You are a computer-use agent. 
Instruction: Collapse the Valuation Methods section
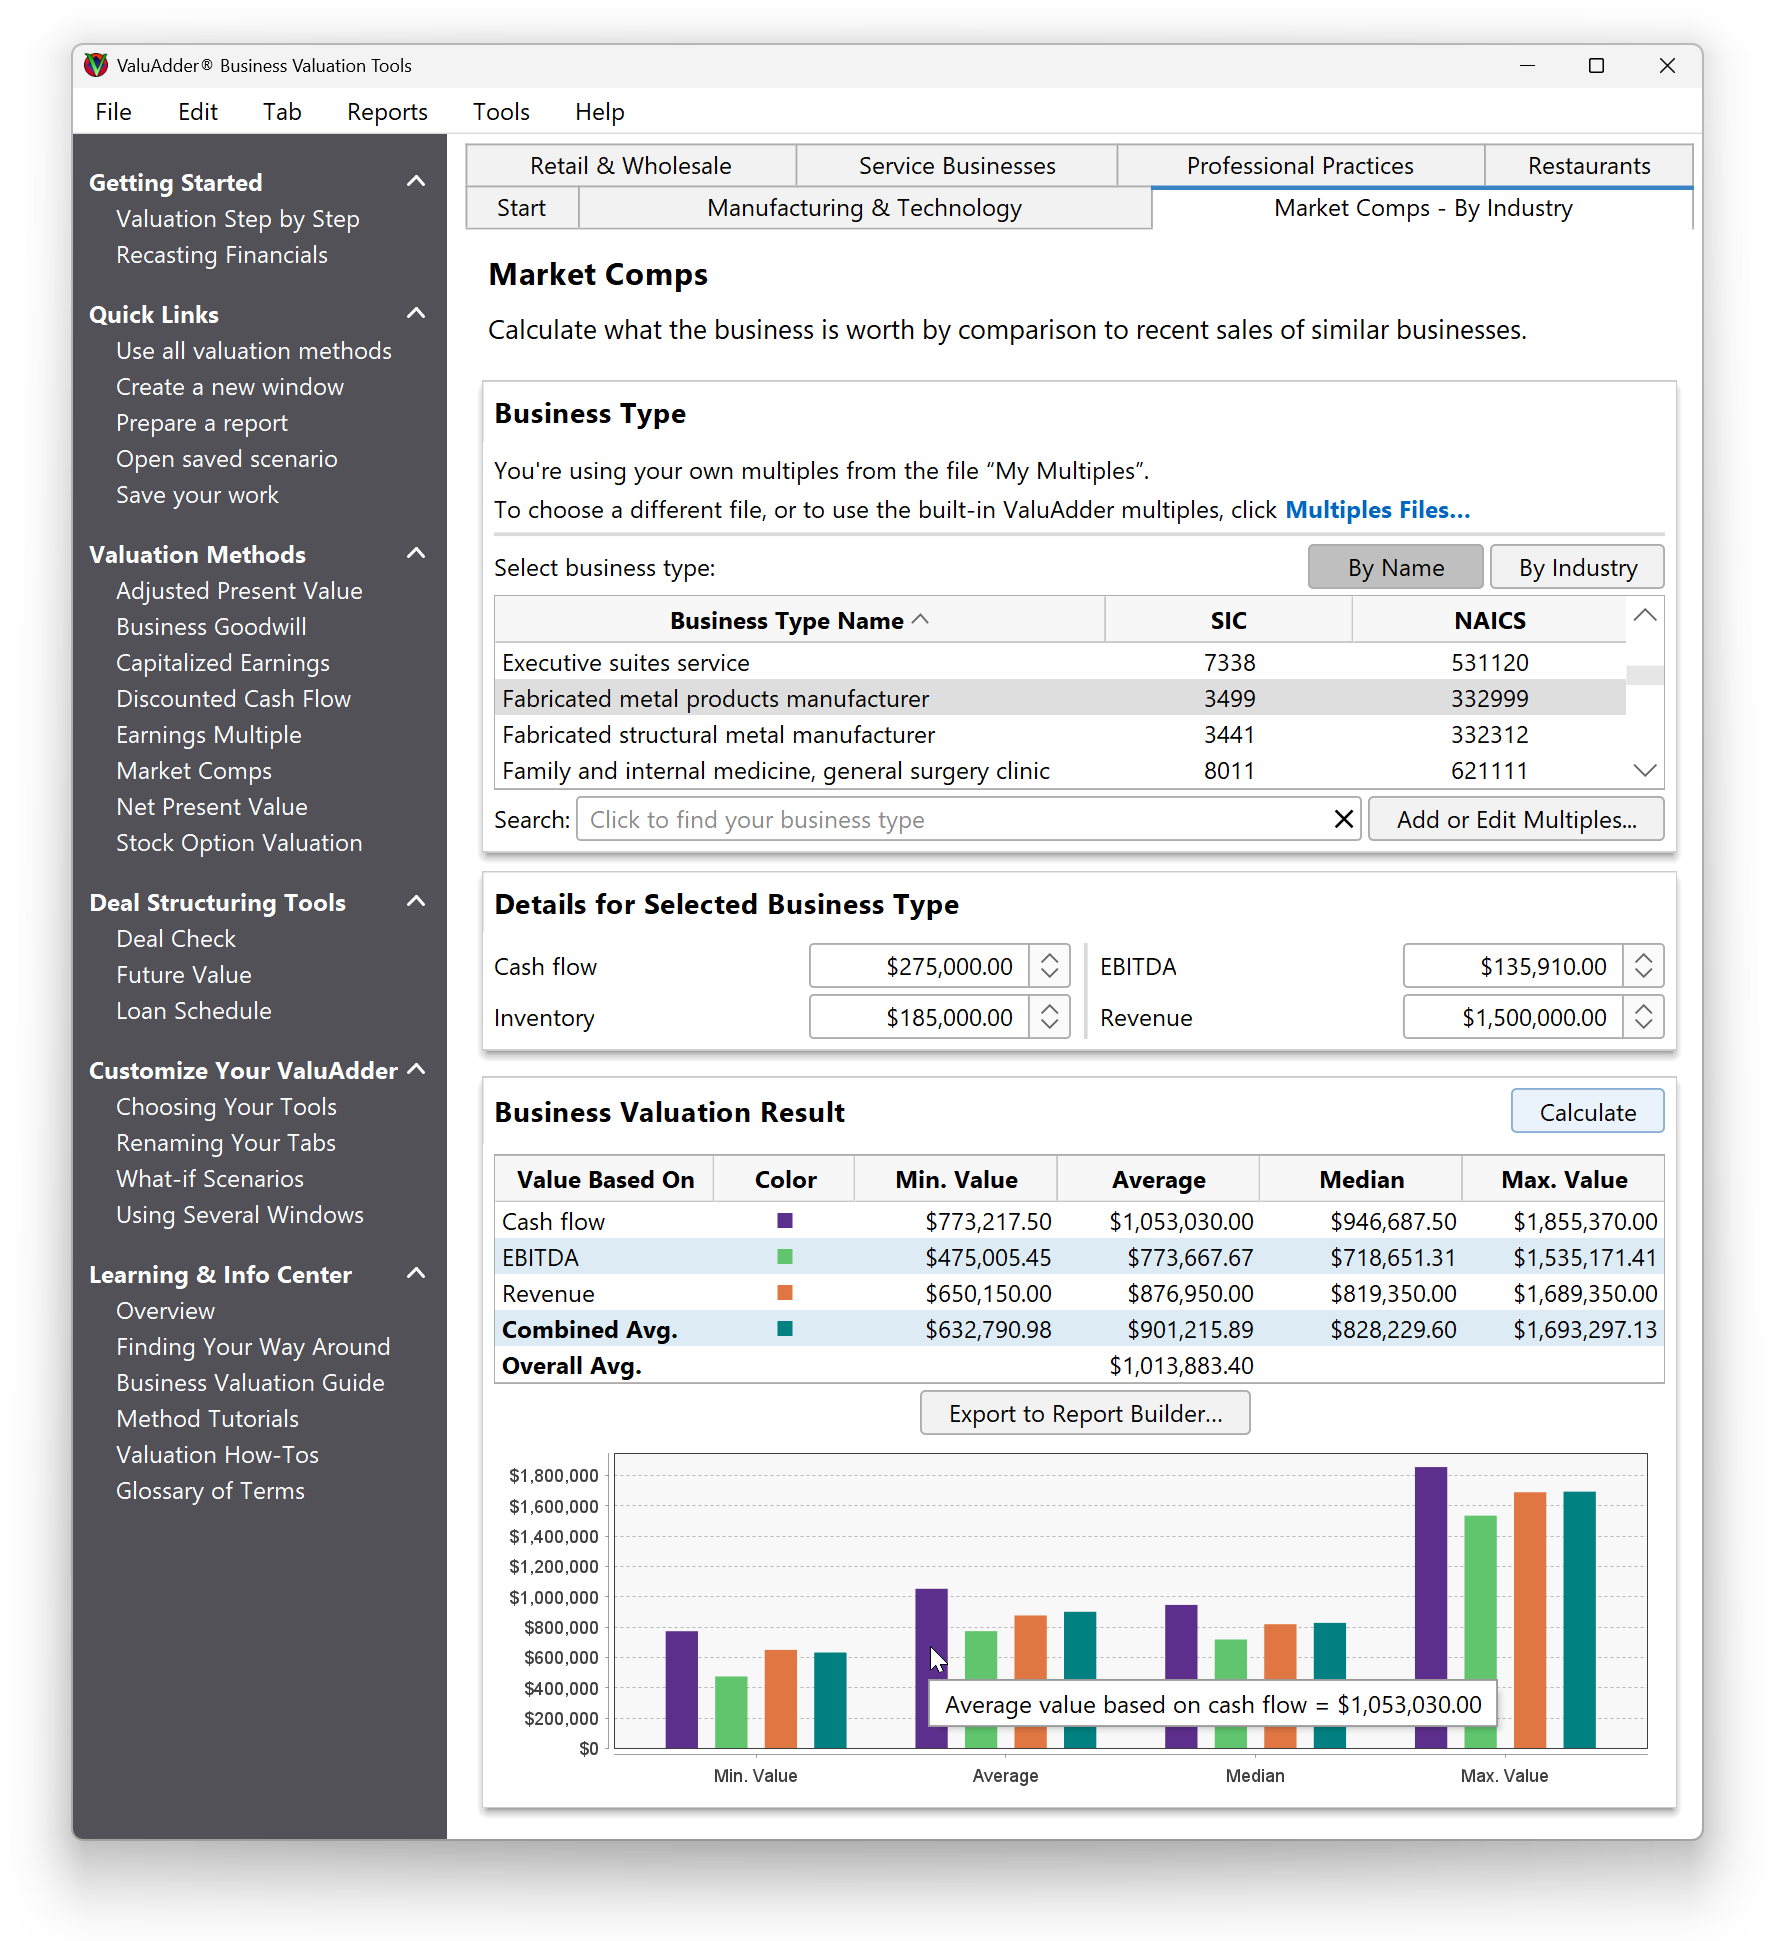point(417,553)
